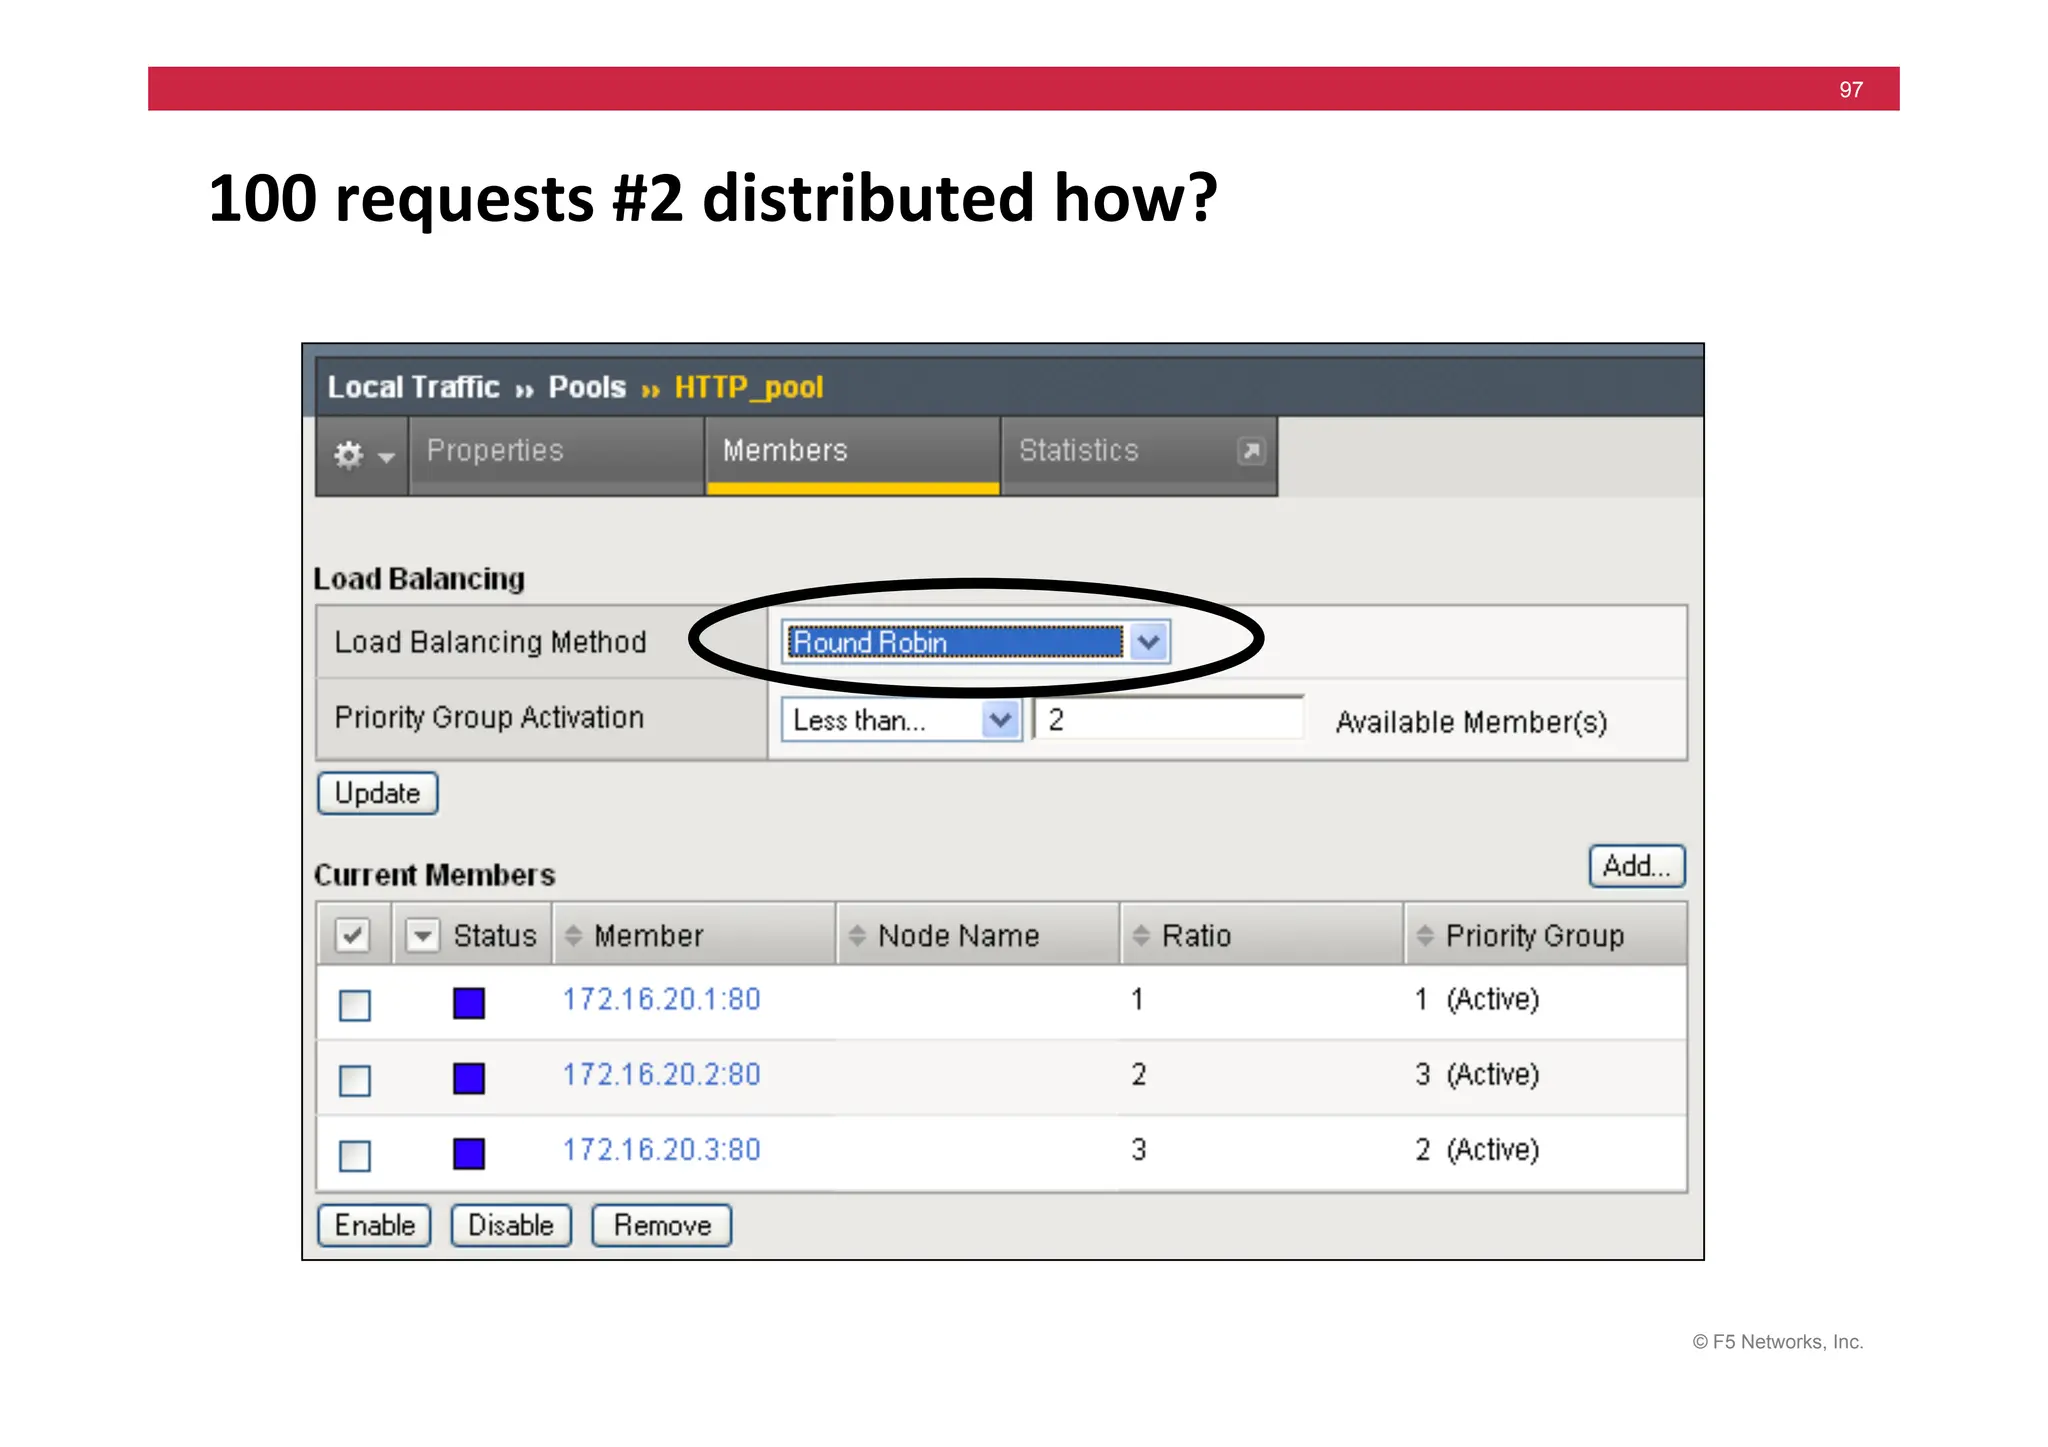Open the Load Balancing Method dropdown

click(x=975, y=642)
